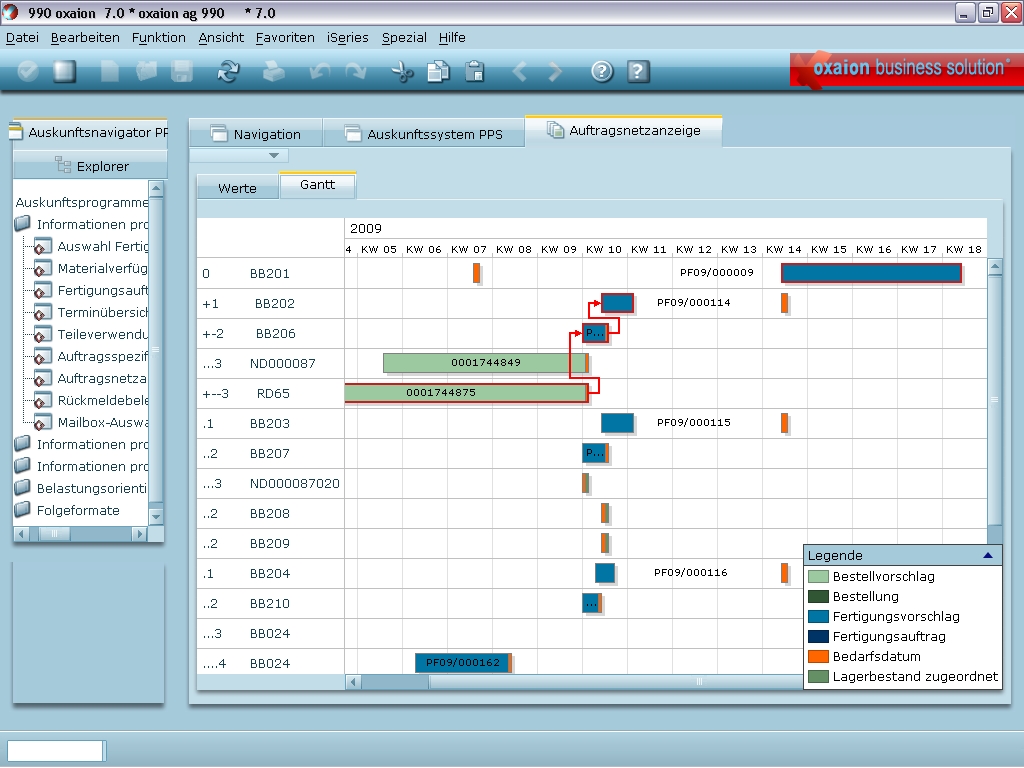Switch to Auskunftssystem PPS tab
This screenshot has height=768, width=1024.
pos(434,134)
